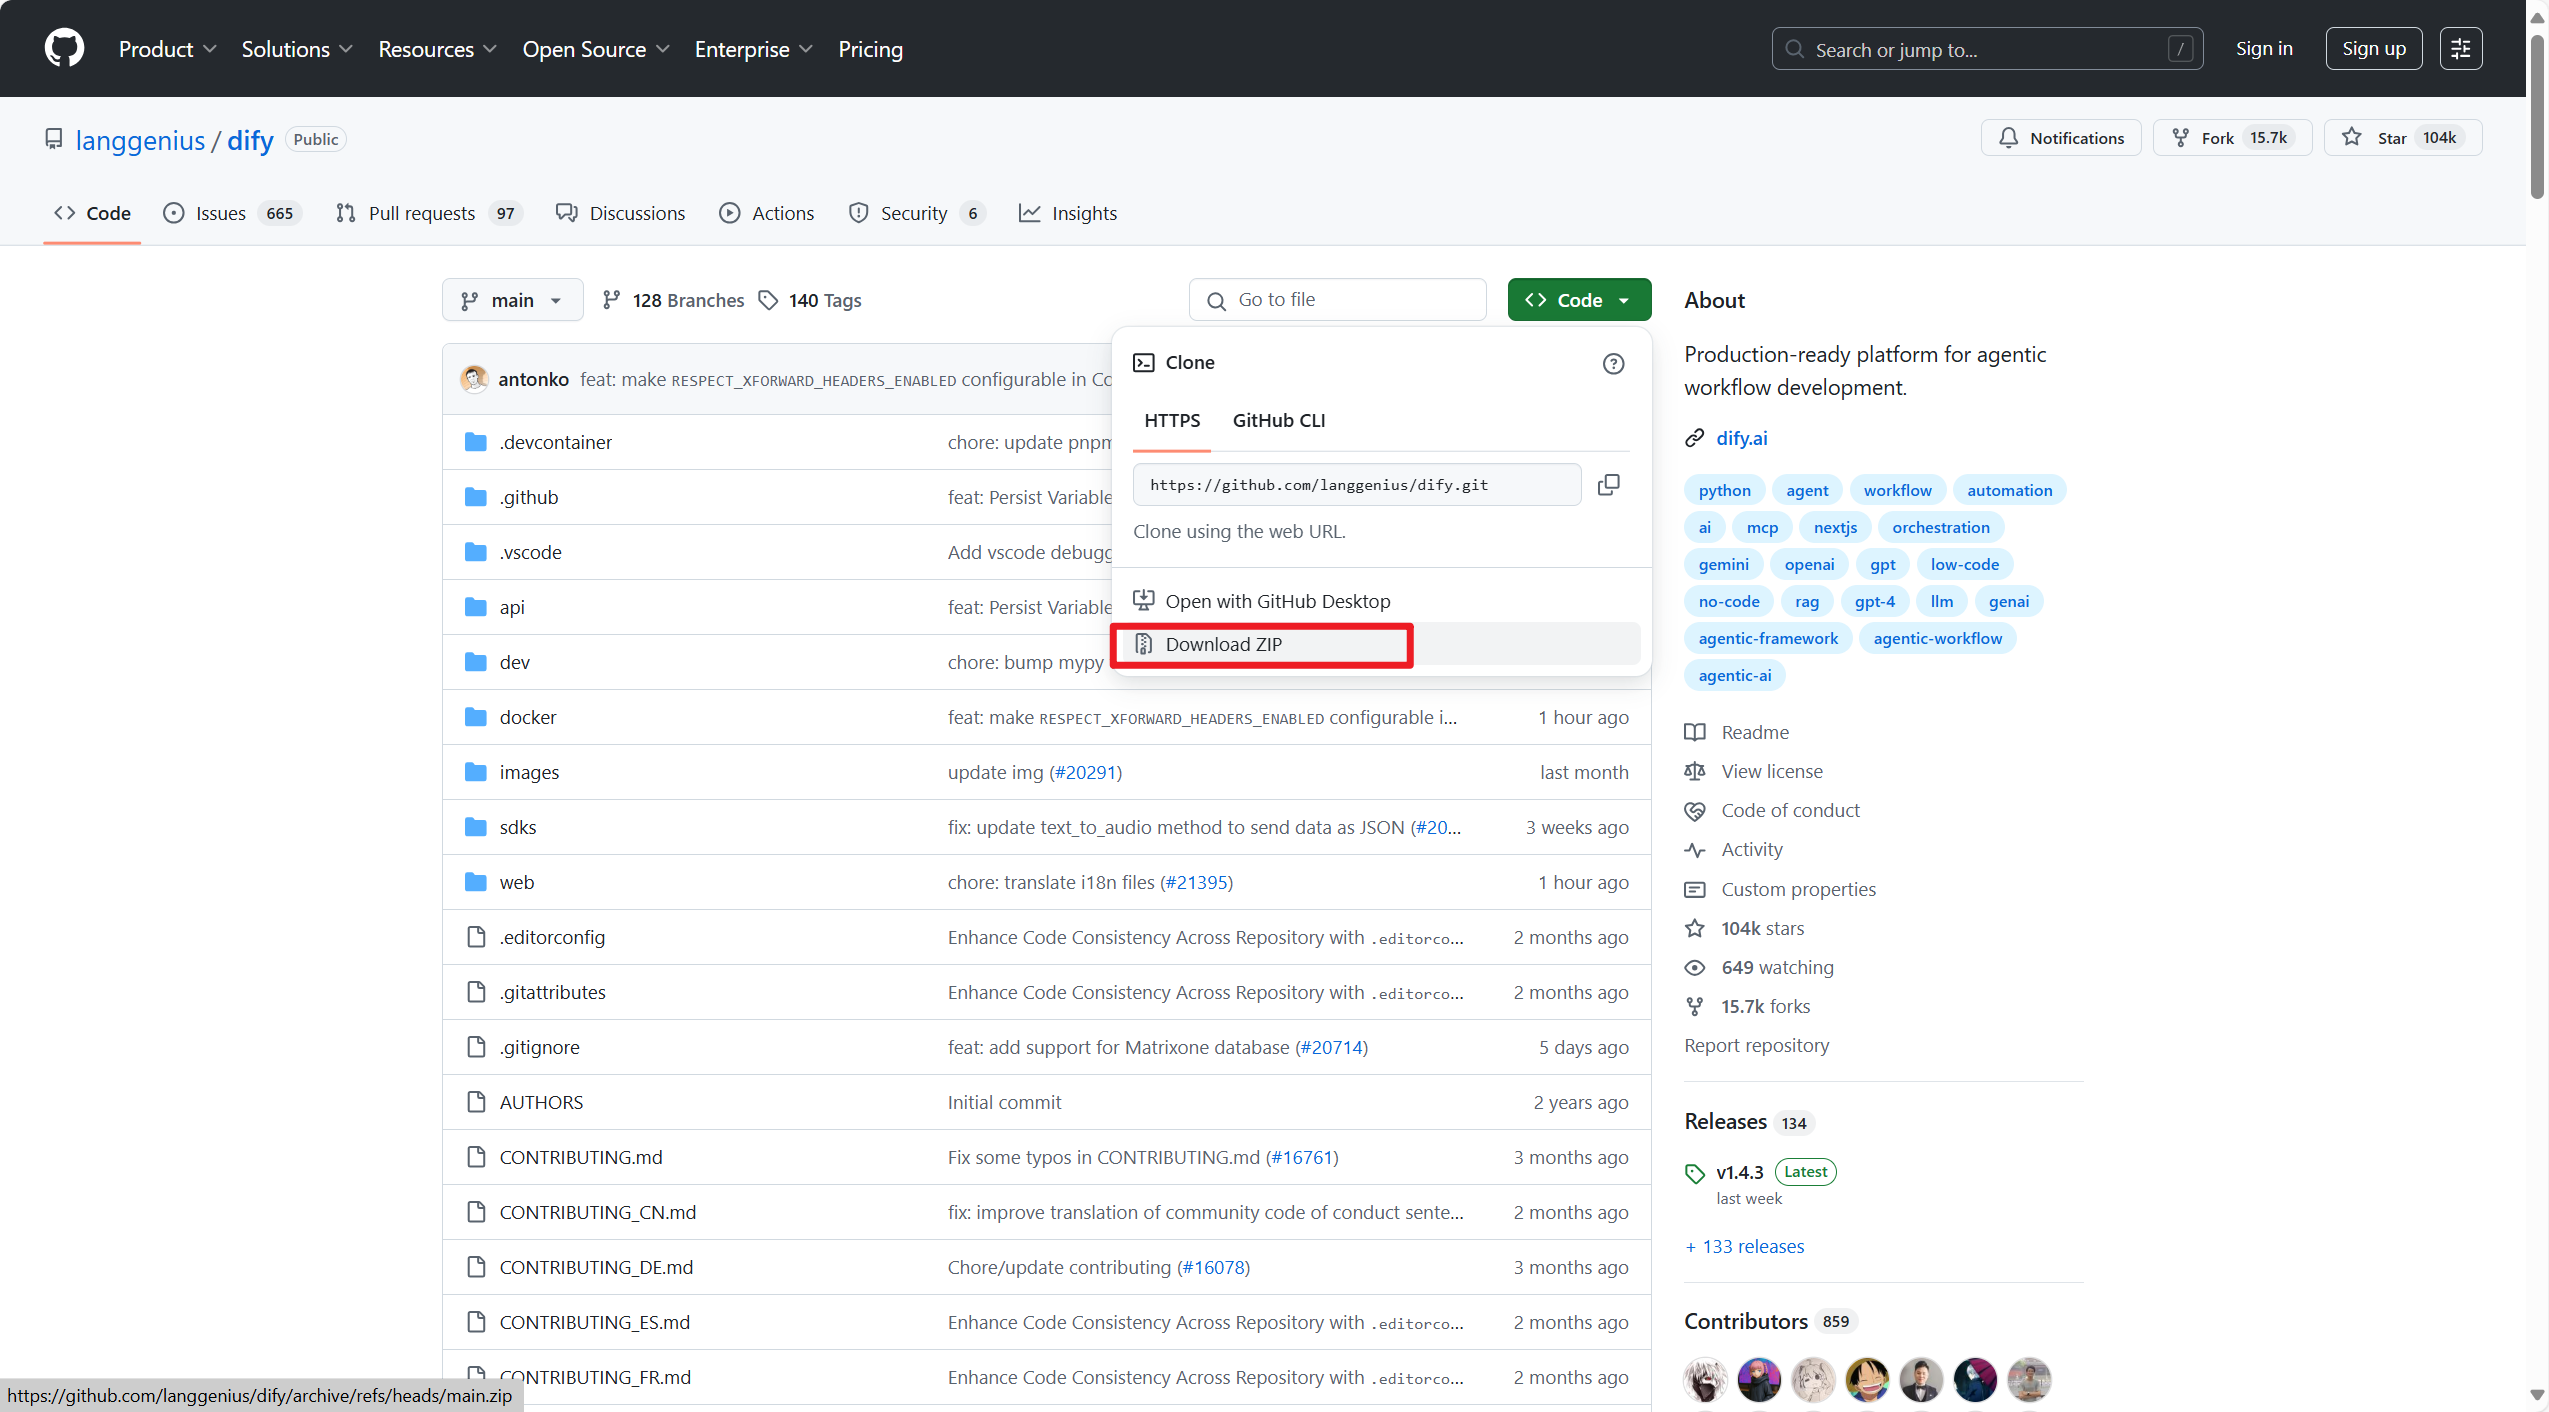The height and width of the screenshot is (1412, 2549).
Task: Copy the clone URL with the copy icon
Action: click(1608, 485)
